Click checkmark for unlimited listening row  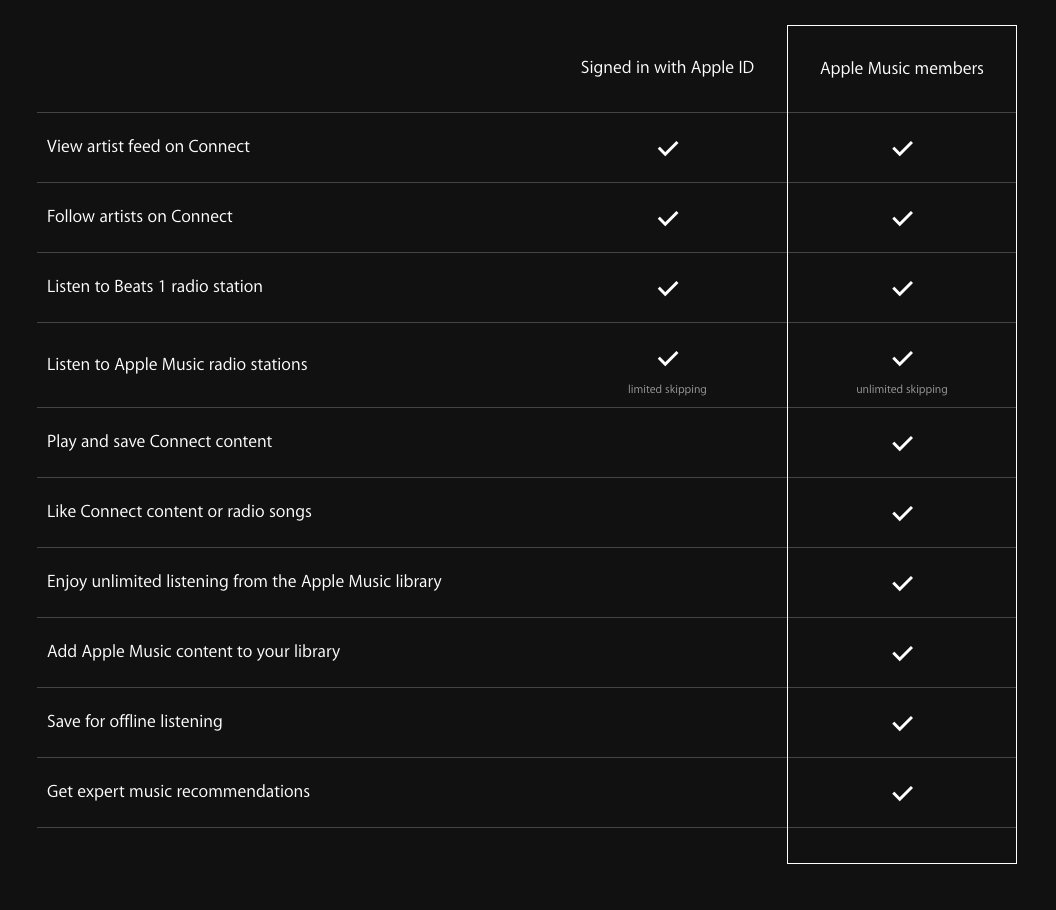(x=902, y=583)
